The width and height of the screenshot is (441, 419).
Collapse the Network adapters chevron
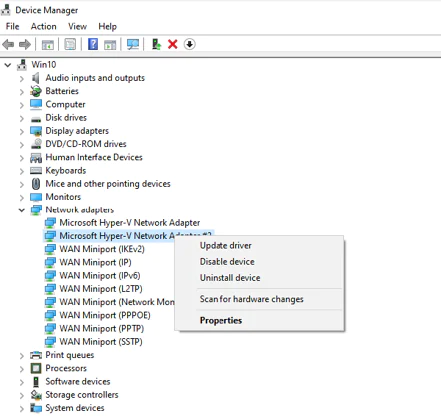(x=22, y=210)
